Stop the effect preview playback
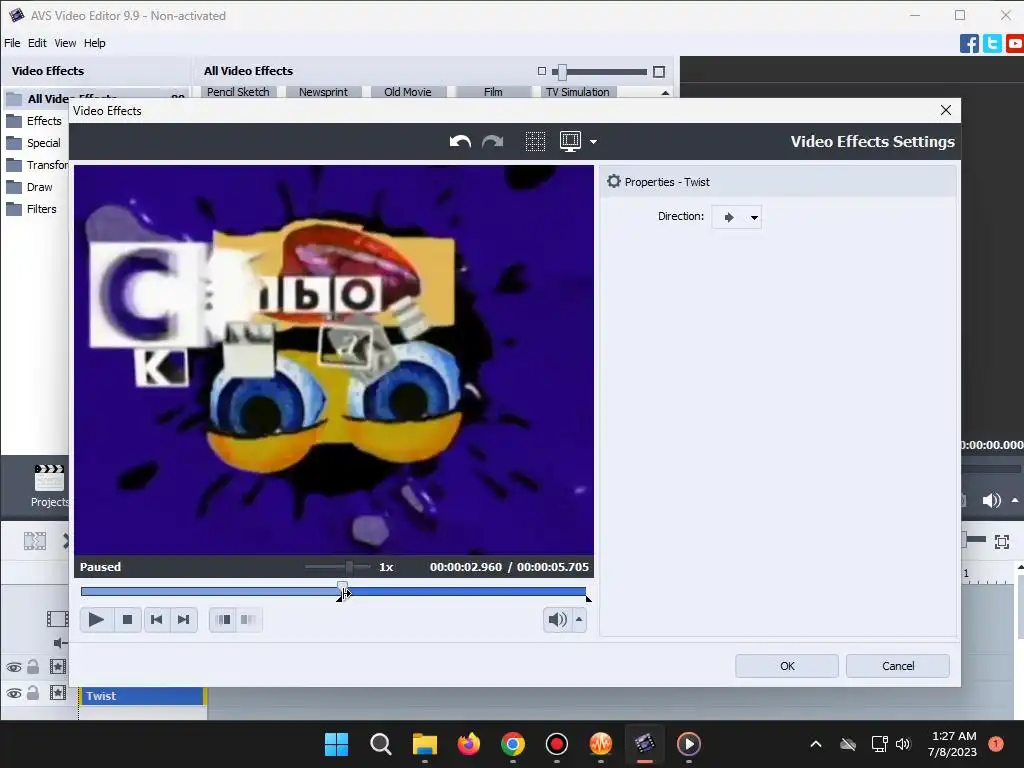1024x768 pixels. pos(127,620)
